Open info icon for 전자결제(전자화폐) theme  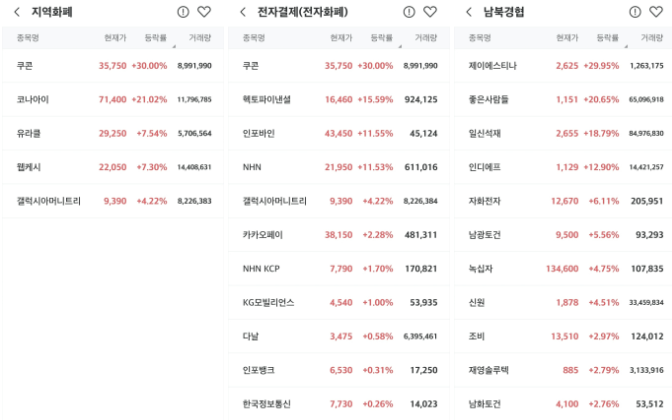pos(409,12)
